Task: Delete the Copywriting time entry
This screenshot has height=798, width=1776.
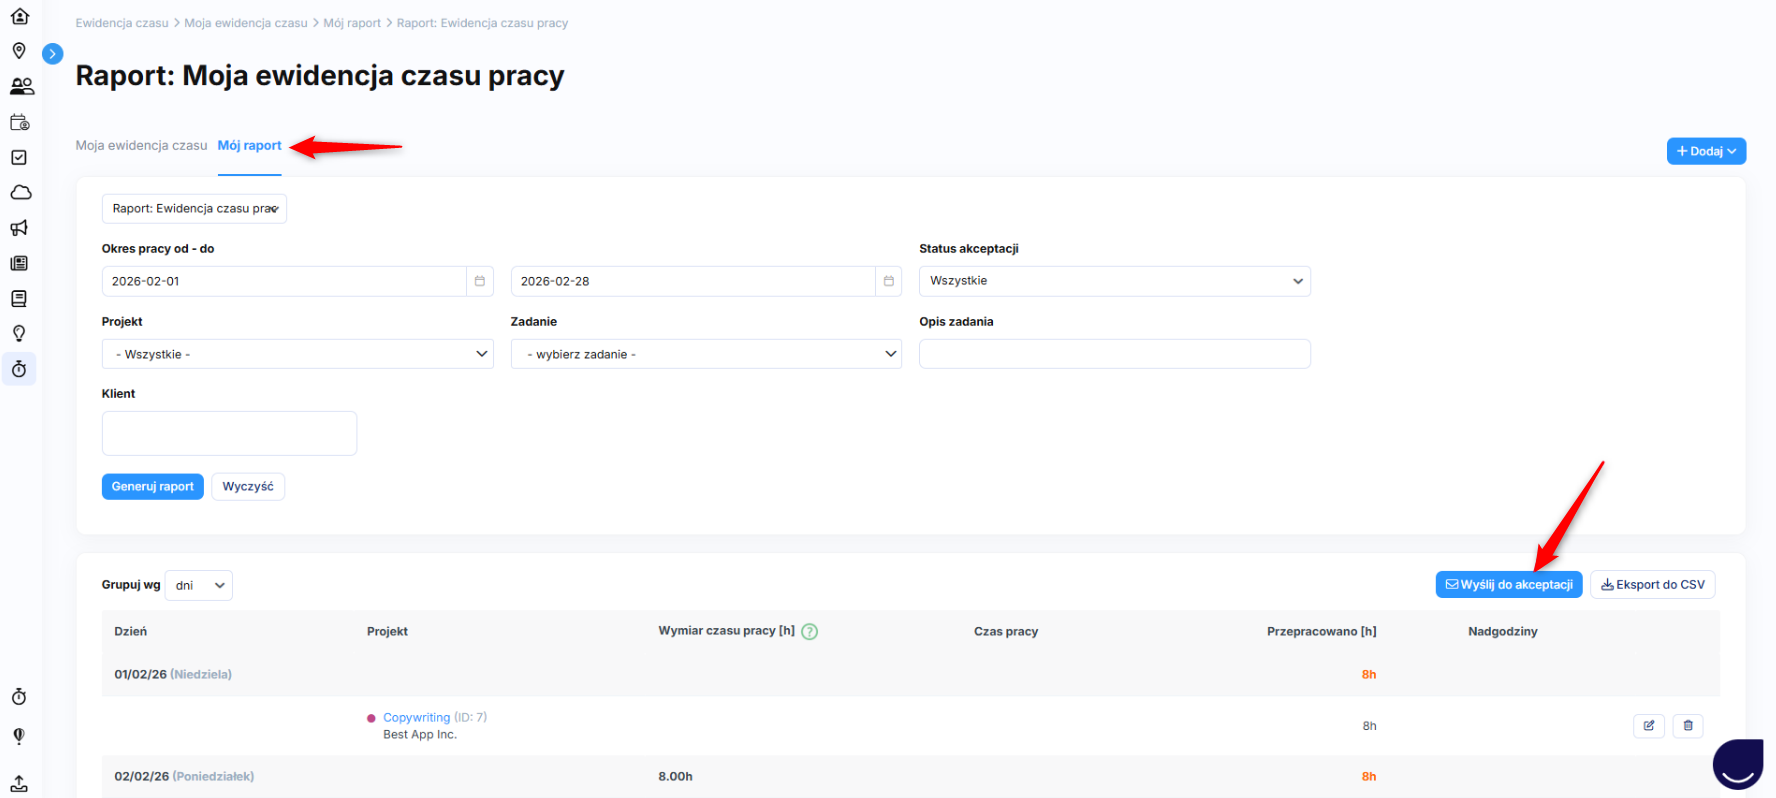Action: click(x=1688, y=726)
